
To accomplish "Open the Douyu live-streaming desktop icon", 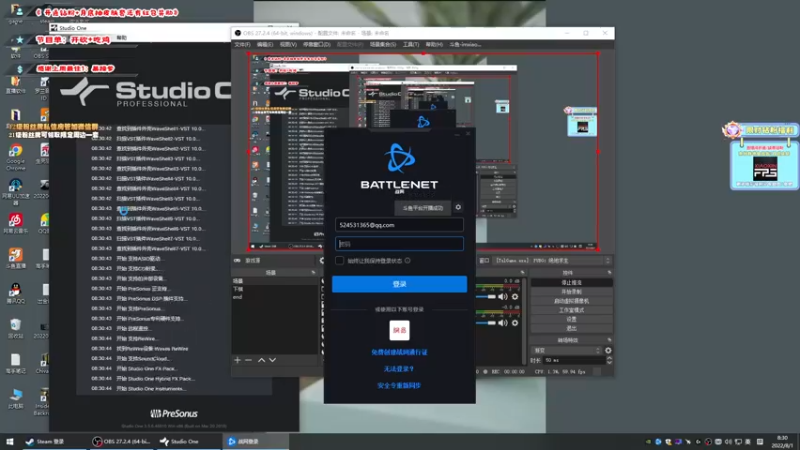I will click(x=15, y=258).
